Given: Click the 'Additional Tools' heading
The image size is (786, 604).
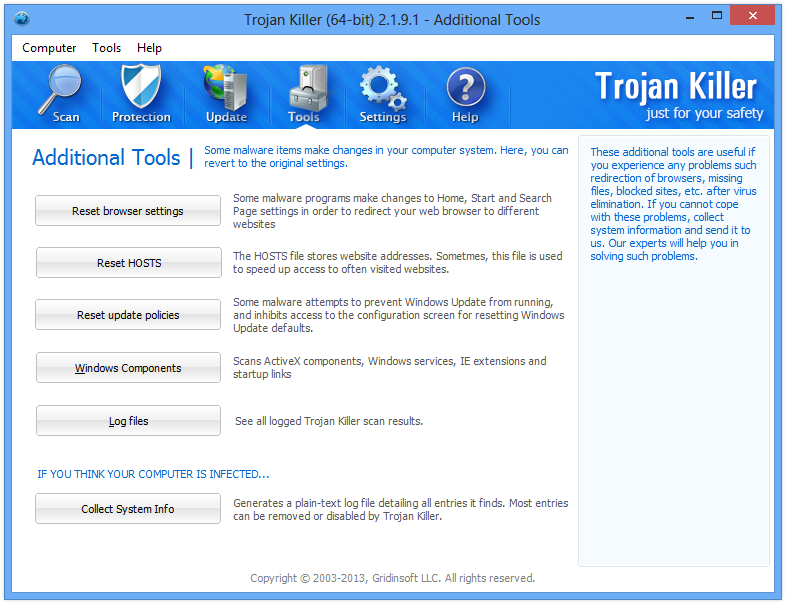Looking at the screenshot, I should point(106,157).
